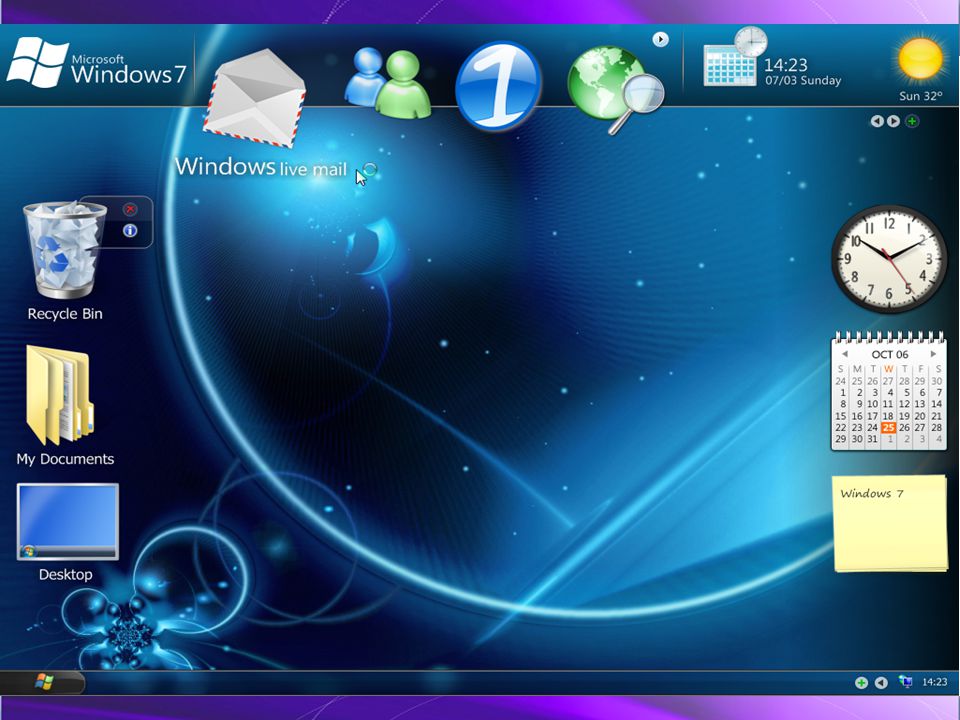Click the blue info icon beside Recycle Bin
The height and width of the screenshot is (720, 960).
point(130,231)
